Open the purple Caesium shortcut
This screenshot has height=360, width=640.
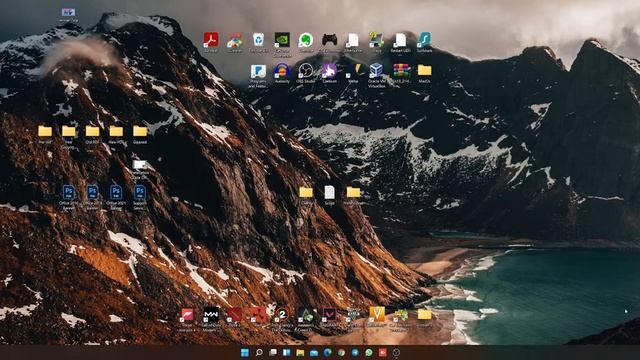(x=329, y=71)
